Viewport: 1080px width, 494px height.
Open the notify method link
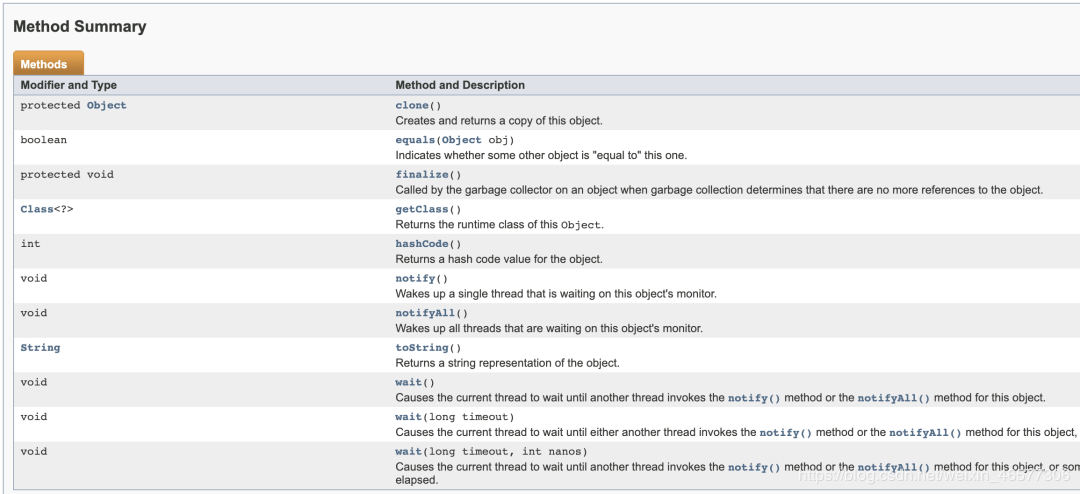tap(415, 278)
